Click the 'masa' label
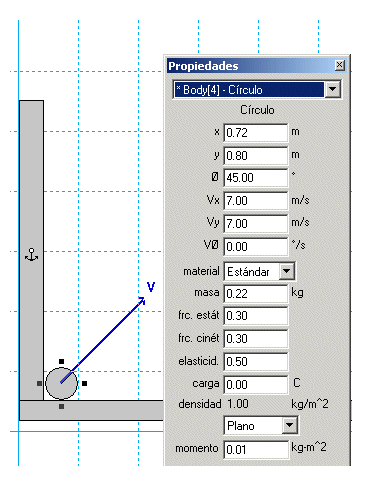The image size is (382, 486). click(x=207, y=293)
